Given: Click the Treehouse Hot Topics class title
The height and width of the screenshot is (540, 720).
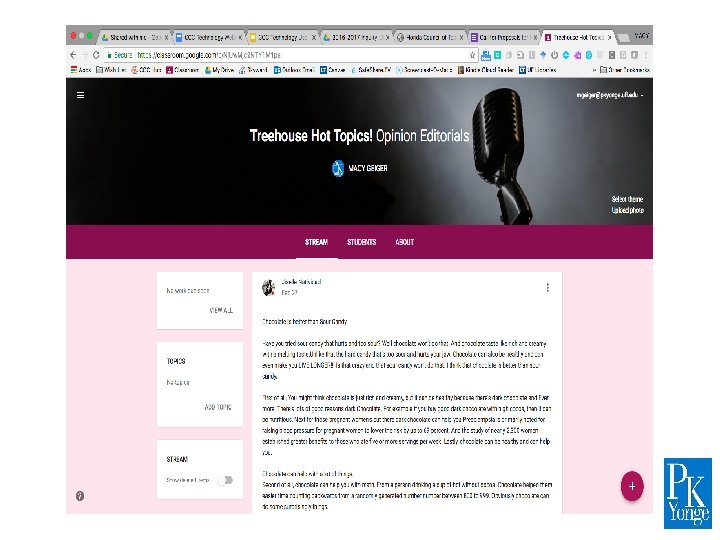Looking at the screenshot, I should [360, 136].
